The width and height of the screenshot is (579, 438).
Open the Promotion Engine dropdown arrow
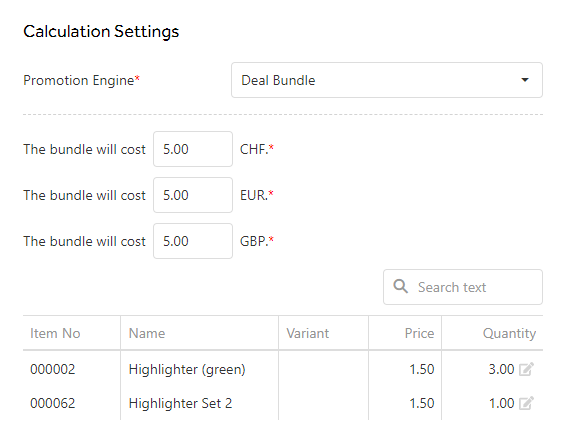pyautogui.click(x=525, y=80)
